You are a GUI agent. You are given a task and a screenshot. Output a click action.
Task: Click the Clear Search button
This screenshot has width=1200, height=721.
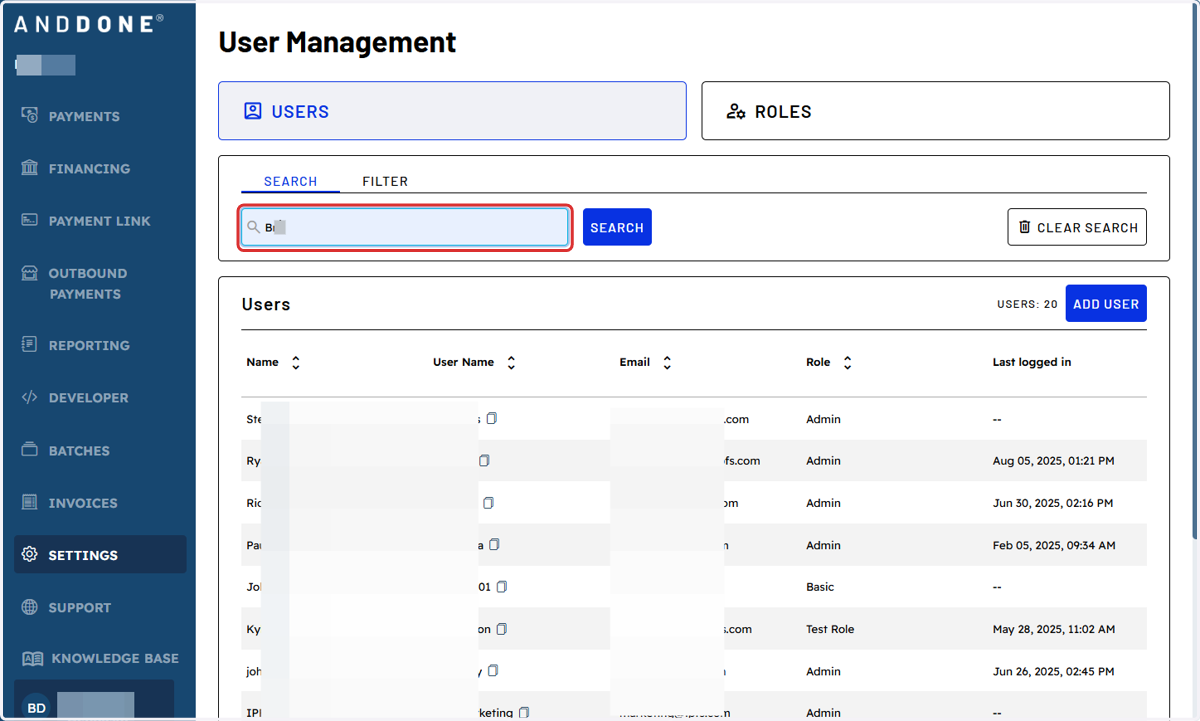click(x=1077, y=227)
